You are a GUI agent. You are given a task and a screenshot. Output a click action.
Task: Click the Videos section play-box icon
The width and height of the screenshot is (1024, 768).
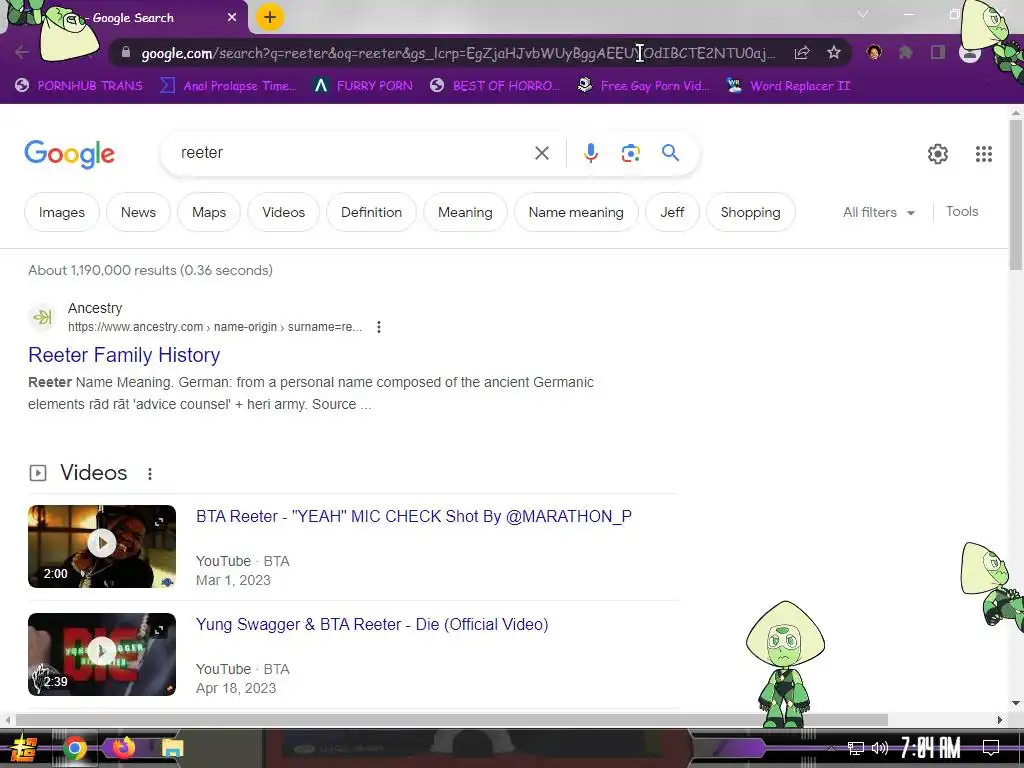38,473
